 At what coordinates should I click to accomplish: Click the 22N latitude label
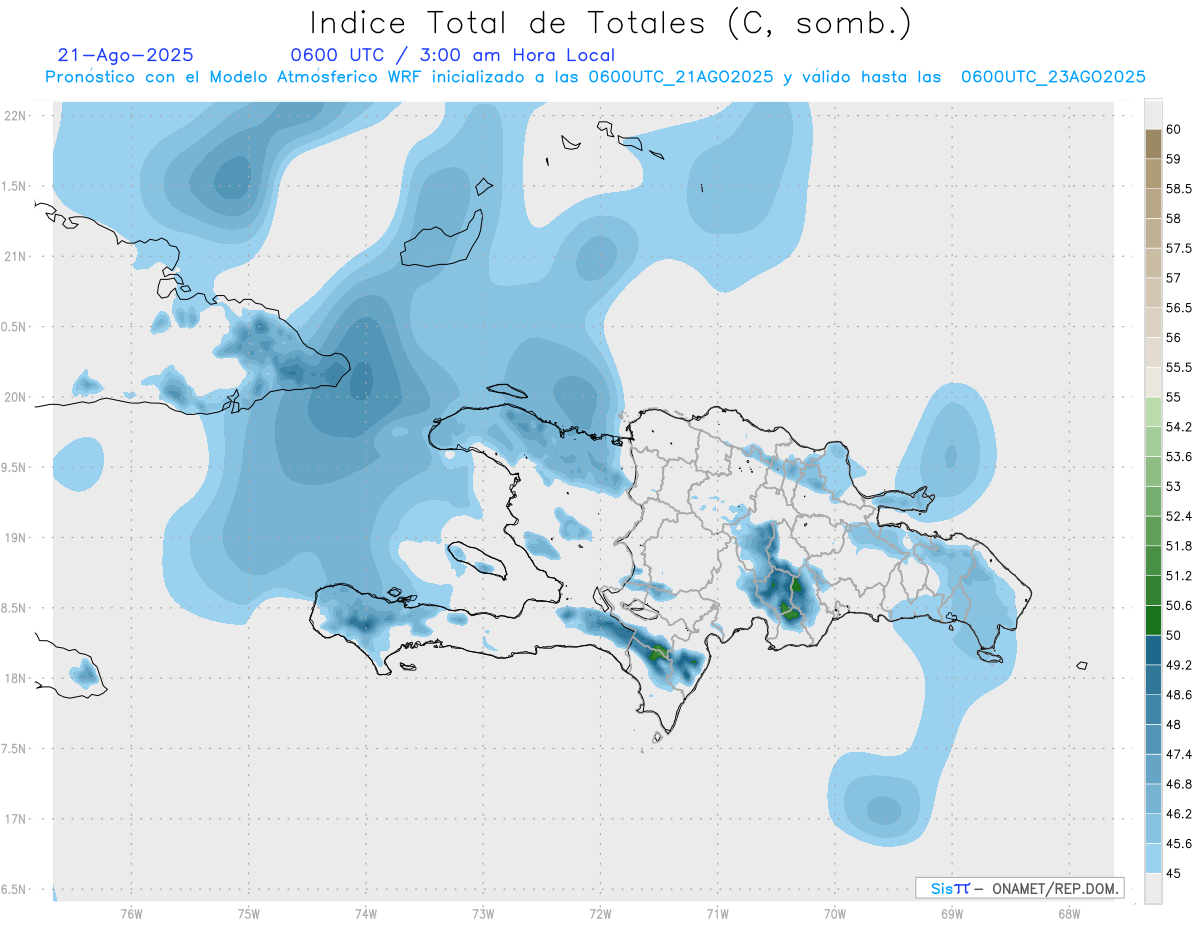14,115
